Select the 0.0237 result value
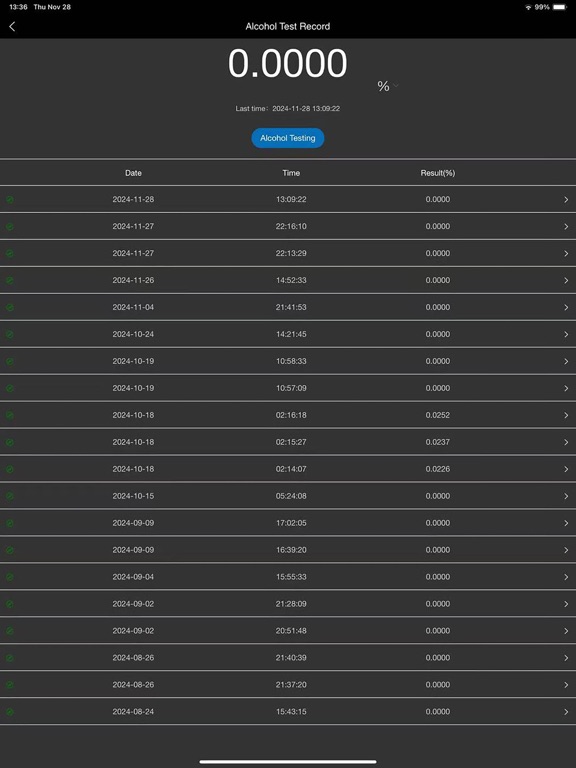Viewport: 576px width, 768px height. [437, 442]
